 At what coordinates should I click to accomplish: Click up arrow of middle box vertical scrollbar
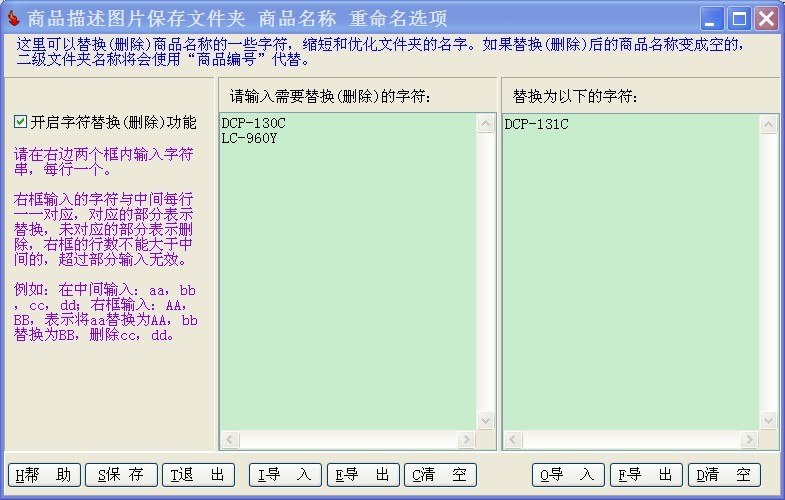click(485, 124)
